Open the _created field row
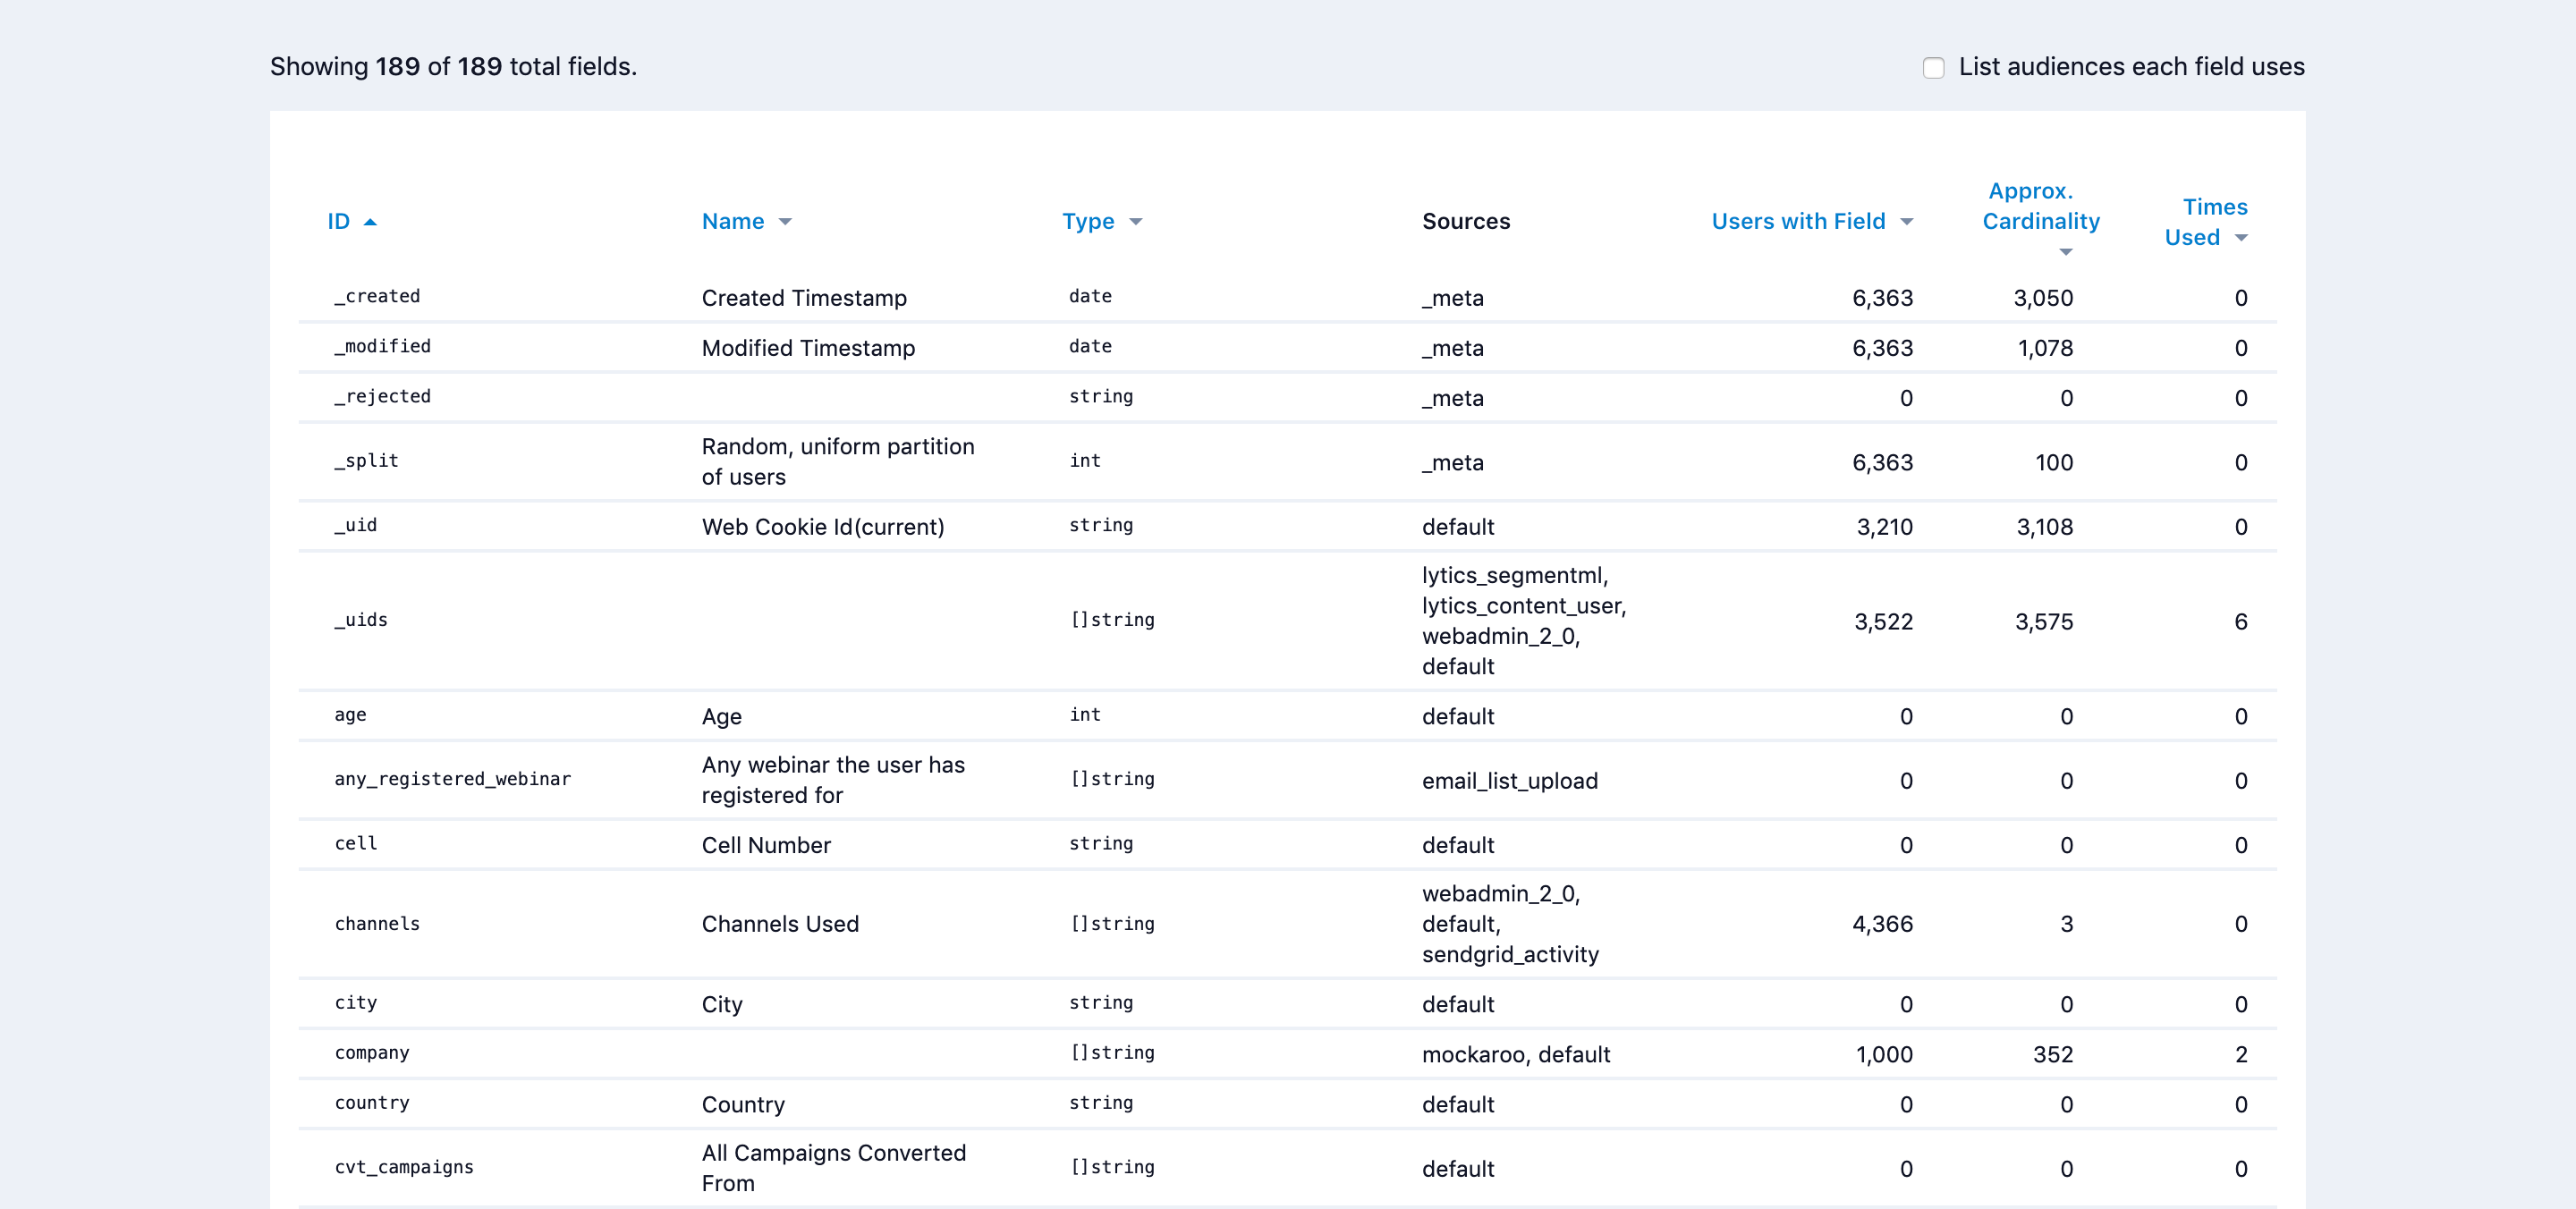This screenshot has height=1209, width=2576. point(377,296)
